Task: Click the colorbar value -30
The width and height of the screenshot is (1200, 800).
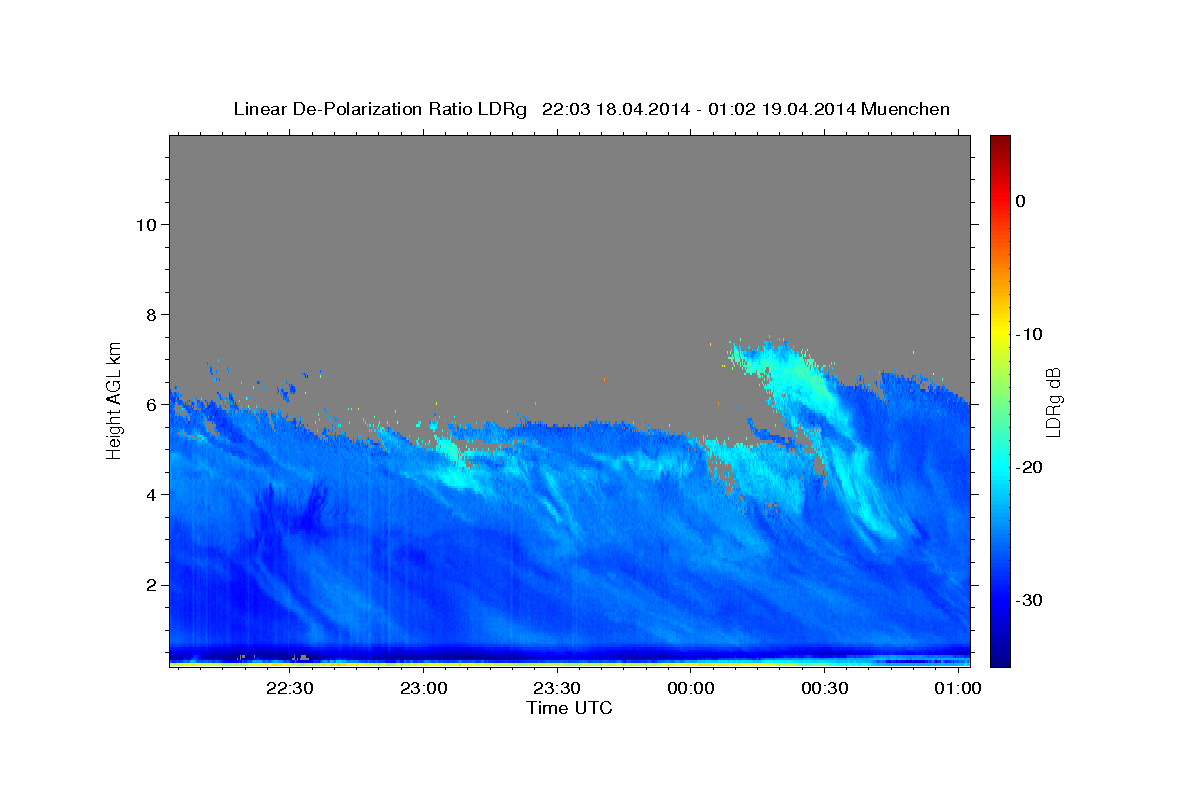Action: coord(1029,600)
